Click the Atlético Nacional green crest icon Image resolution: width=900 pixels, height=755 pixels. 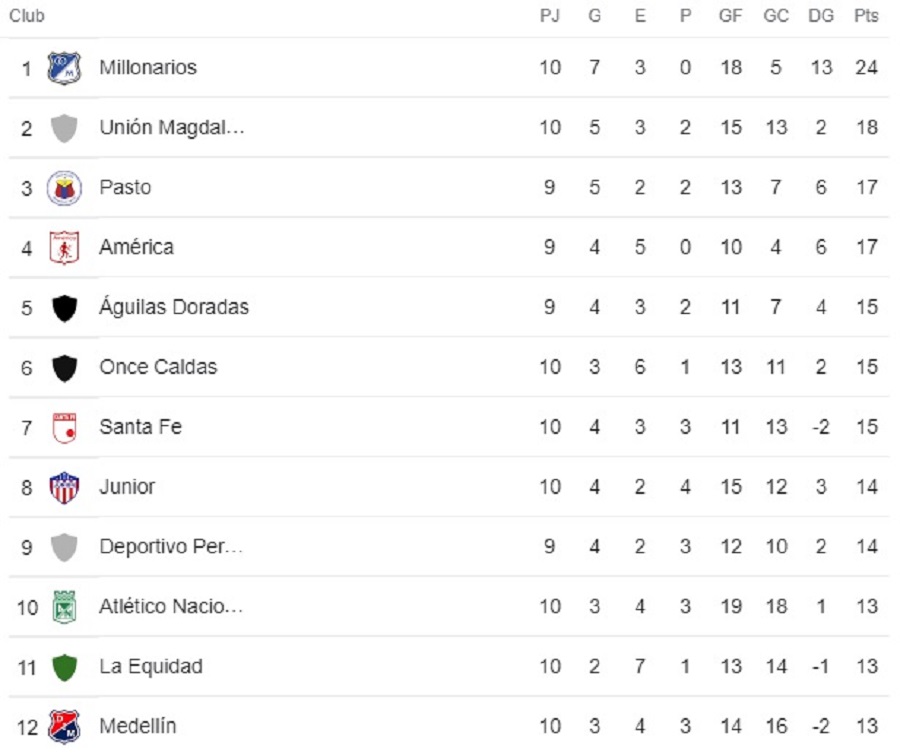[64, 607]
